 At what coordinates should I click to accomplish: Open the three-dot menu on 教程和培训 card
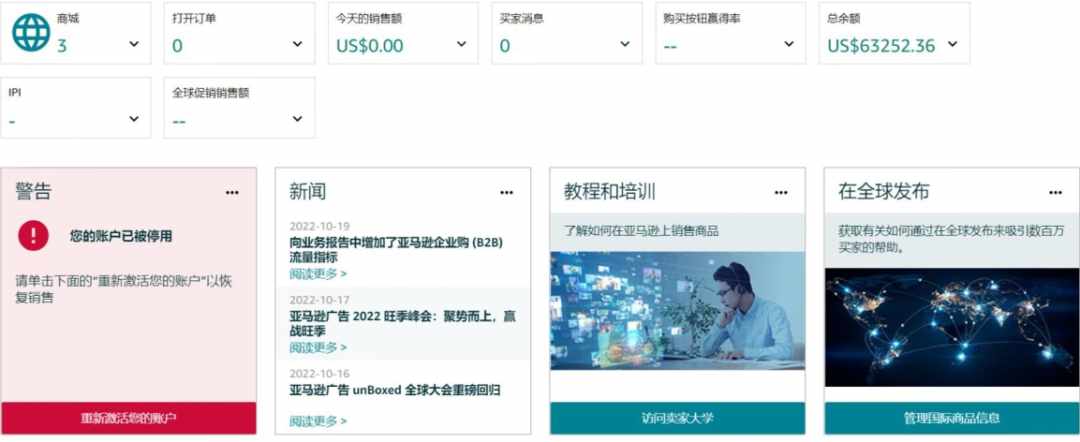pyautogui.click(x=780, y=193)
